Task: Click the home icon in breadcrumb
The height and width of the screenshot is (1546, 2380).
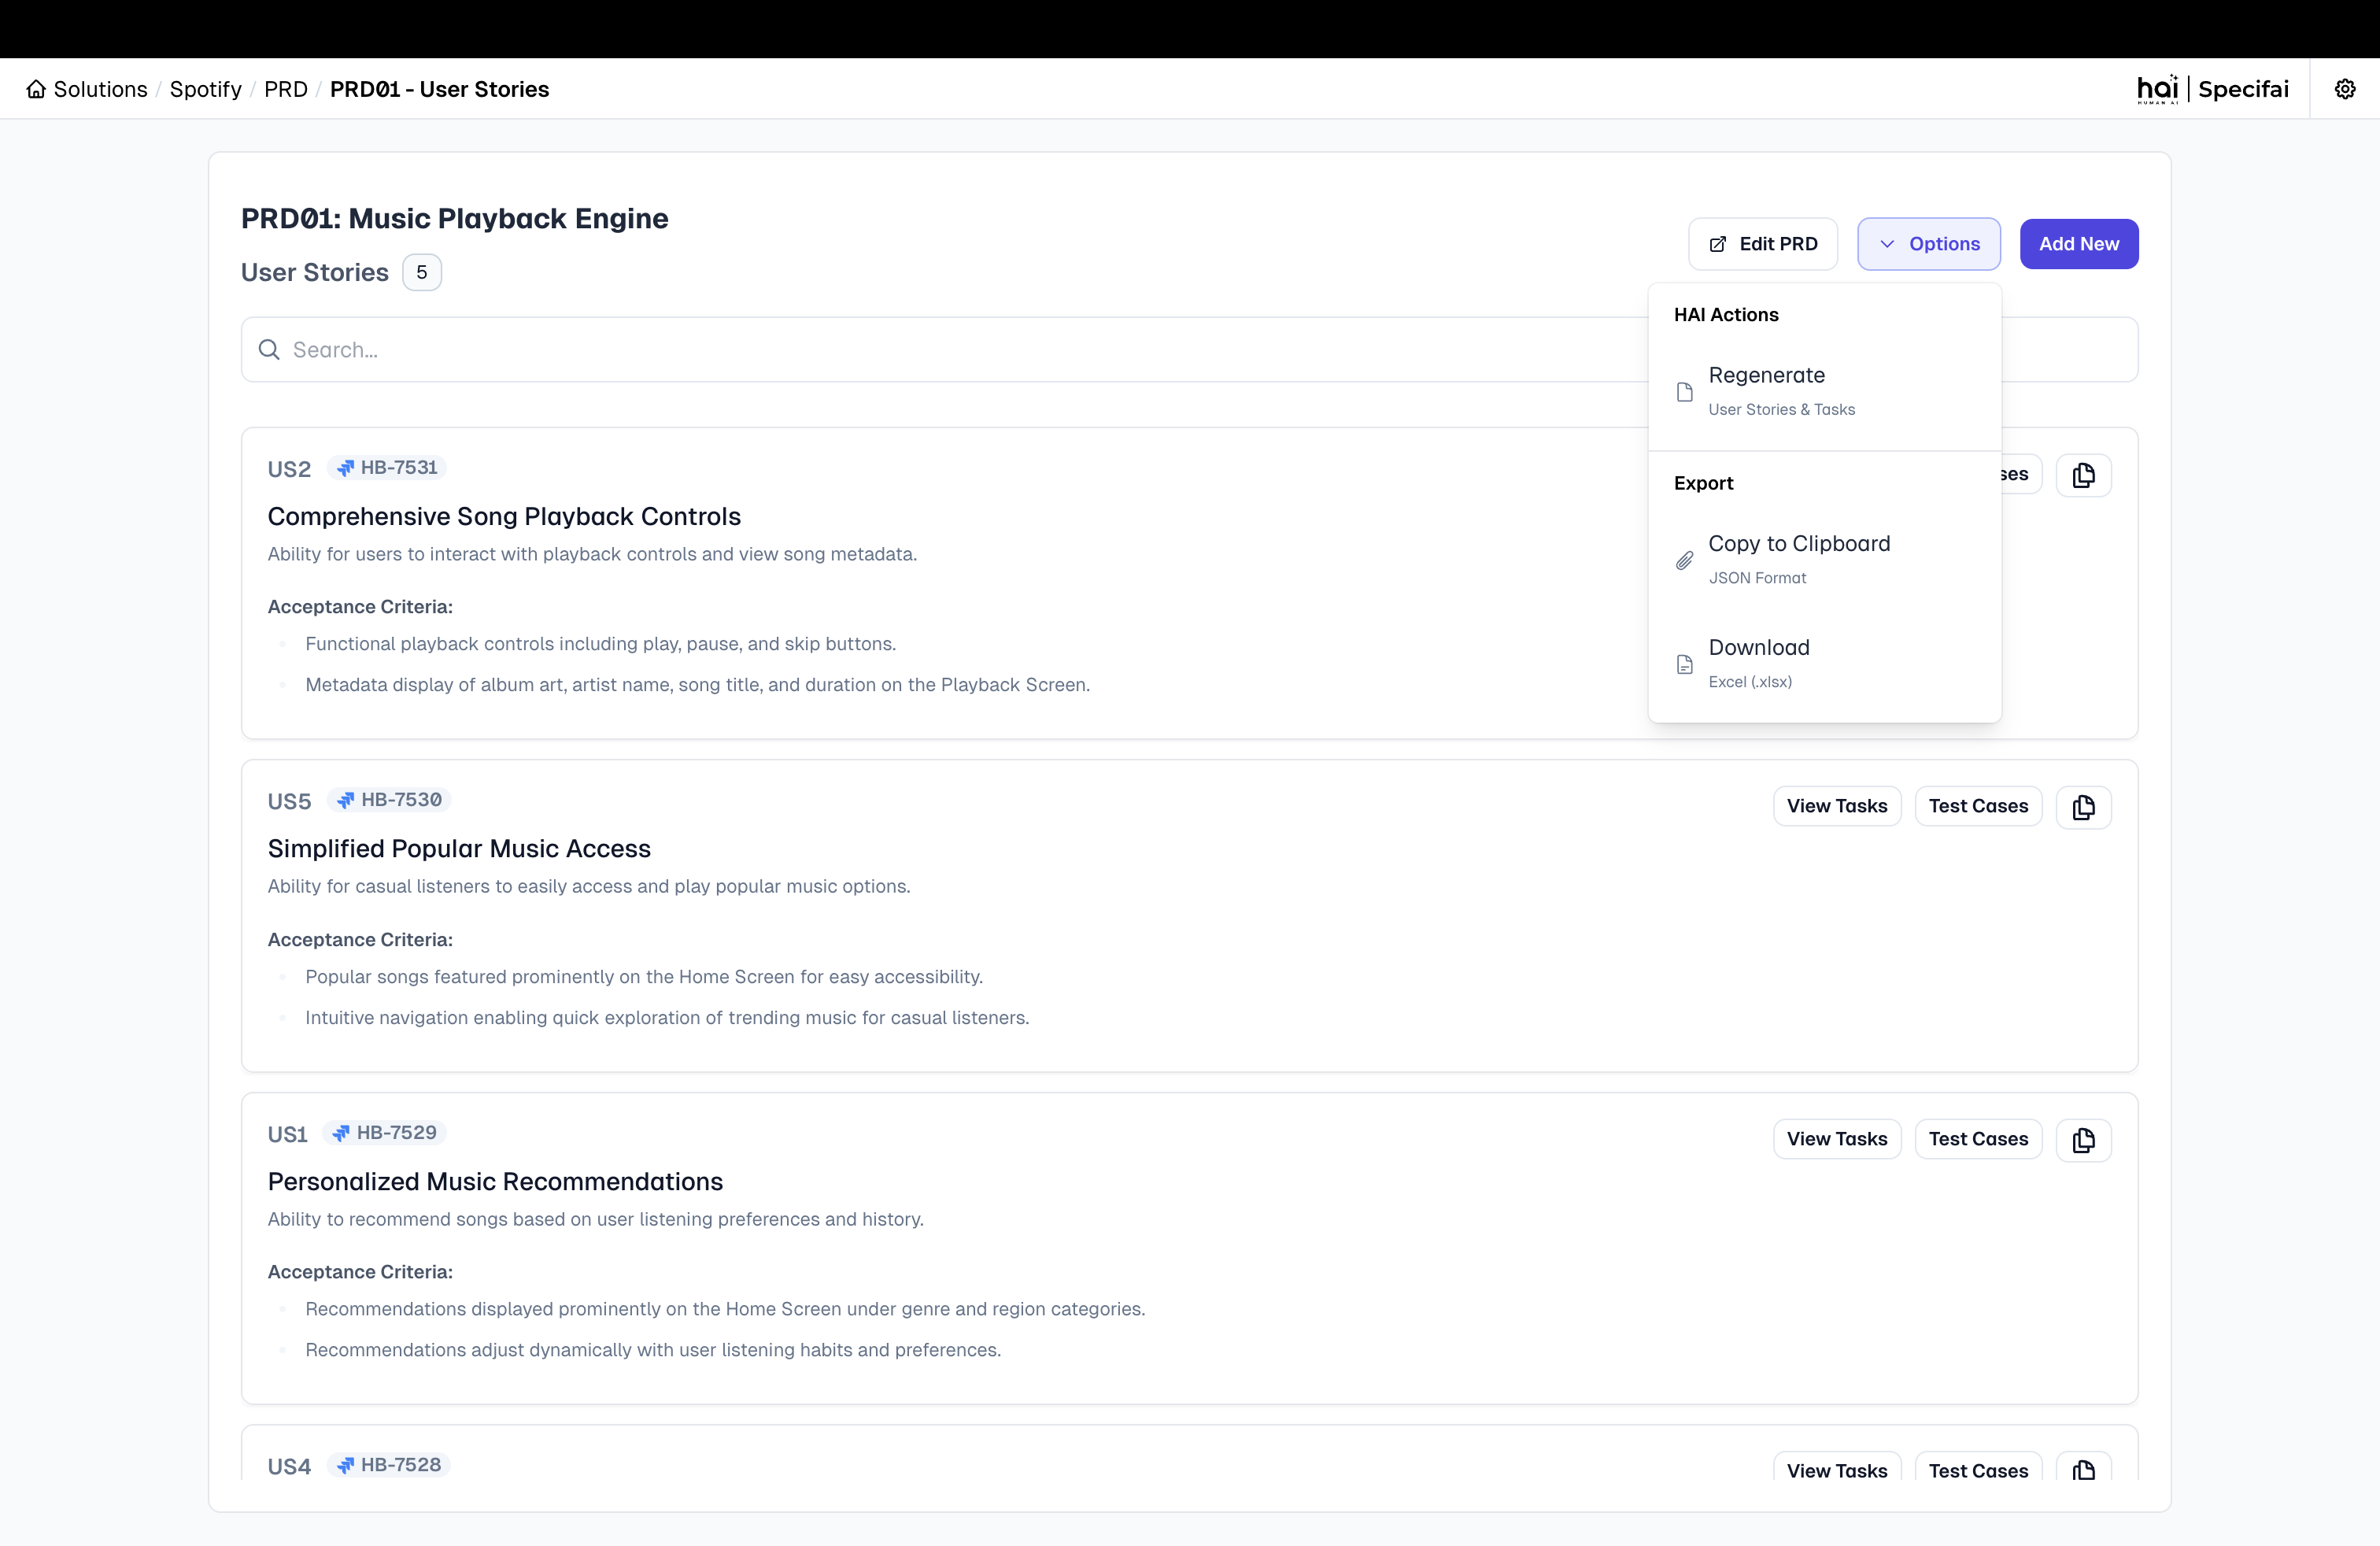Action: [x=36, y=89]
